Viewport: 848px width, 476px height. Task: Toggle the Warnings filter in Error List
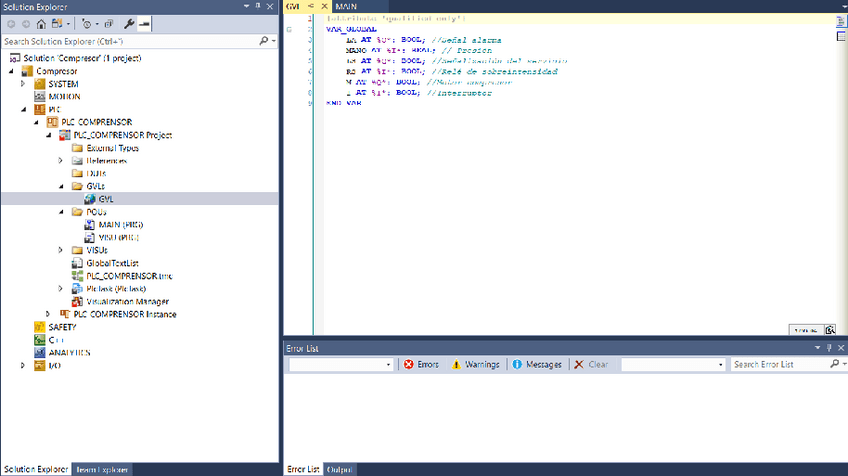coord(475,365)
